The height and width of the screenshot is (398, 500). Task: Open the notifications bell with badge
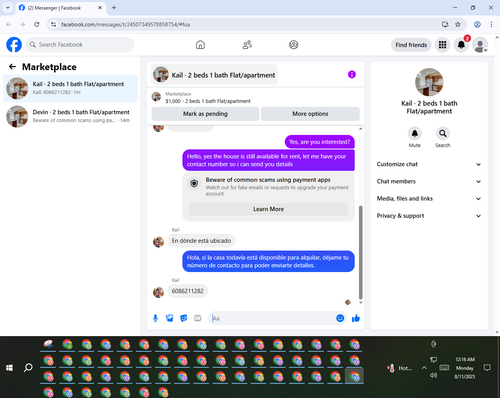coord(461,45)
